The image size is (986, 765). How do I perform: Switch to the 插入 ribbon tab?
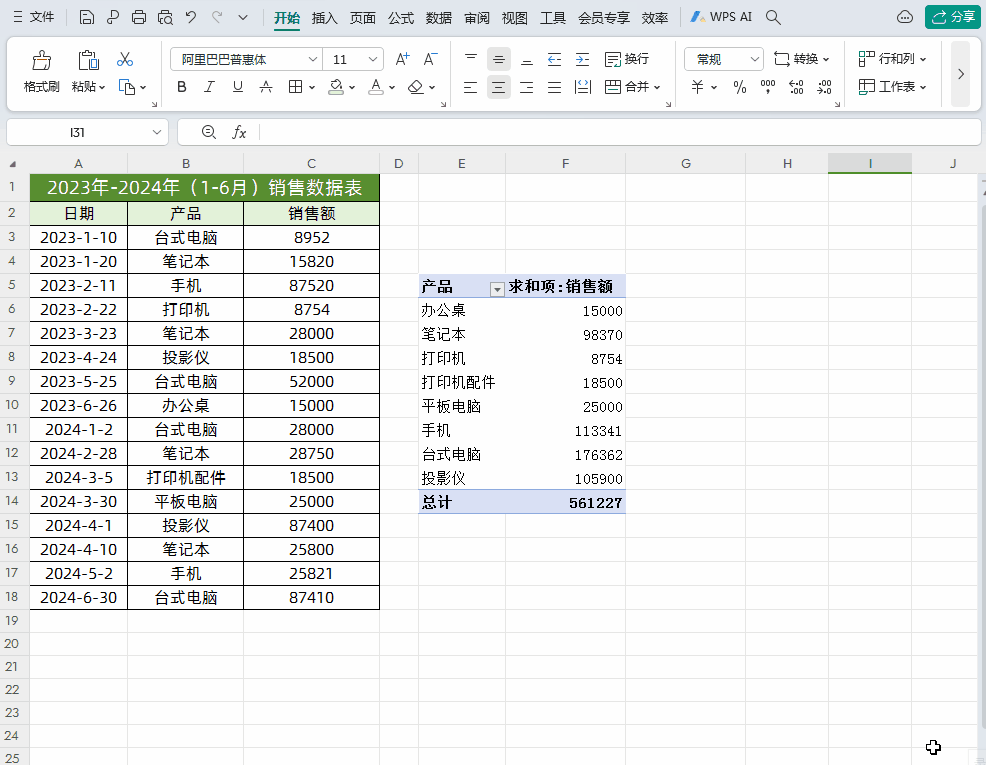tap(324, 18)
